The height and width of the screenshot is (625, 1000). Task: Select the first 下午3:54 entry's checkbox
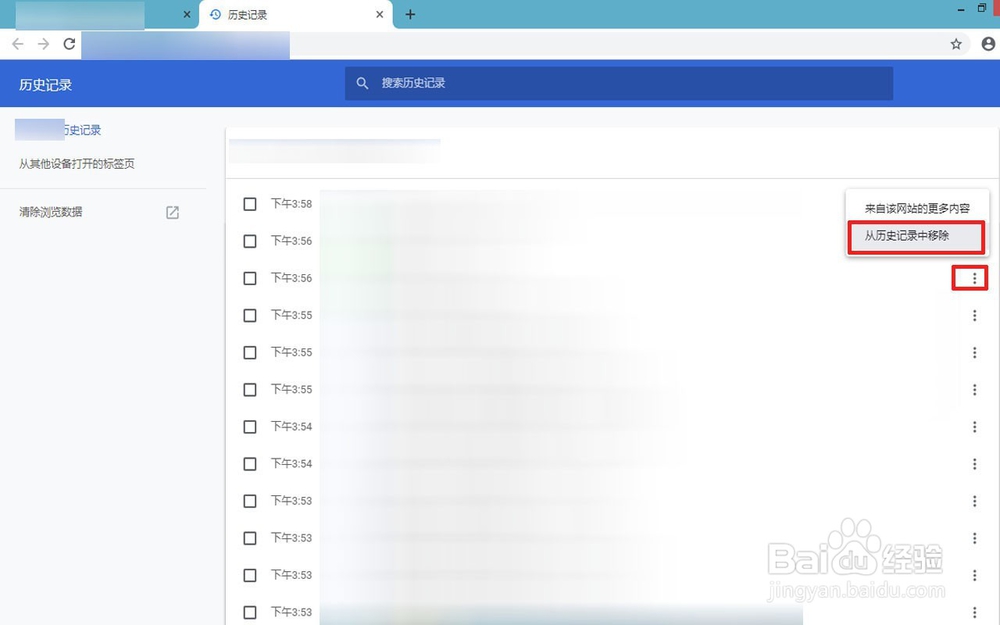pos(250,427)
